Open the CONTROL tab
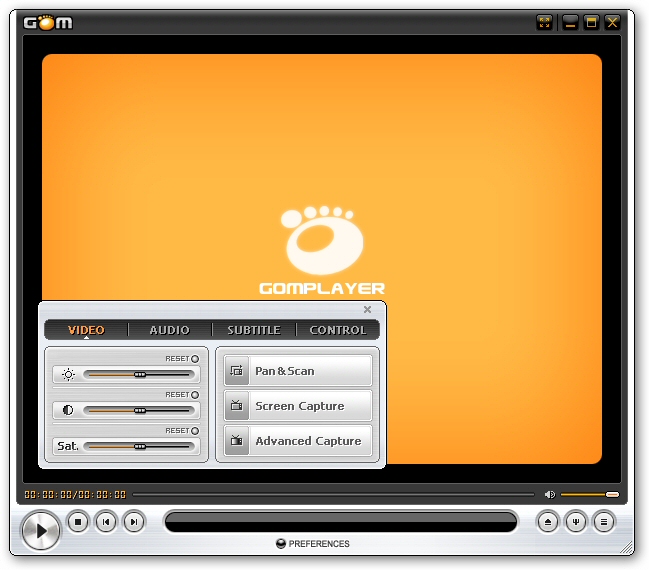Image resolution: width=649 pixels, height=570 pixels. tap(338, 330)
